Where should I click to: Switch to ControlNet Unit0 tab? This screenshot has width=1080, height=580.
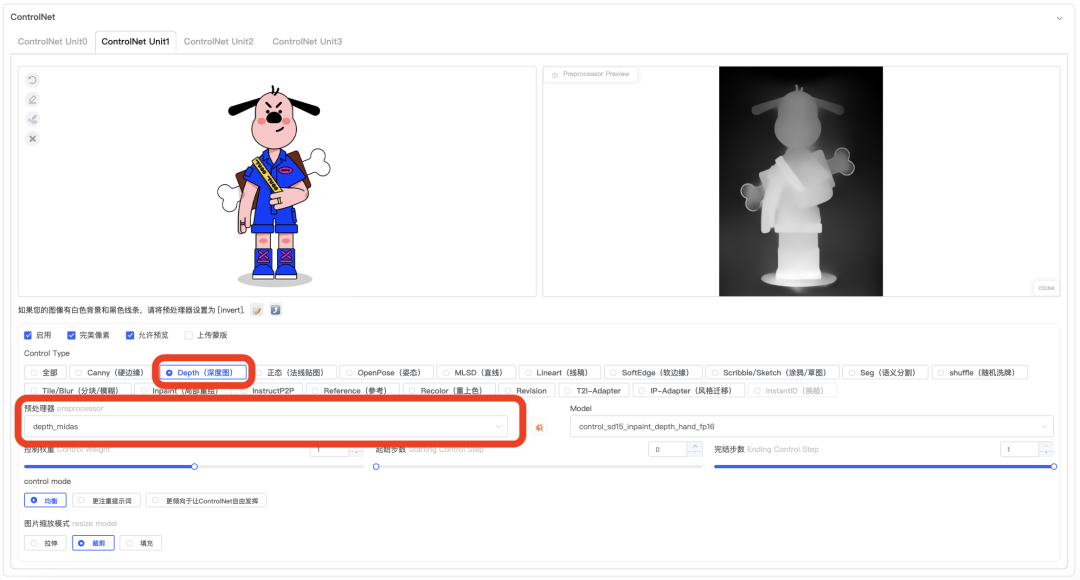52,41
